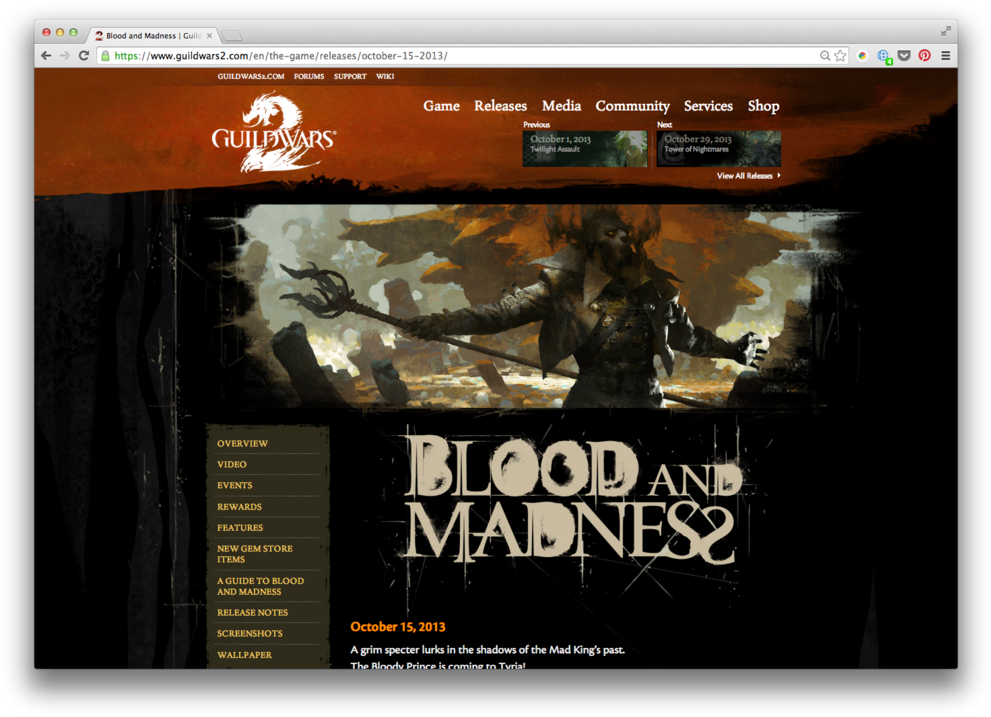Click the Guild Wars 2 dragon logo
This screenshot has width=991, height=717.
click(273, 133)
